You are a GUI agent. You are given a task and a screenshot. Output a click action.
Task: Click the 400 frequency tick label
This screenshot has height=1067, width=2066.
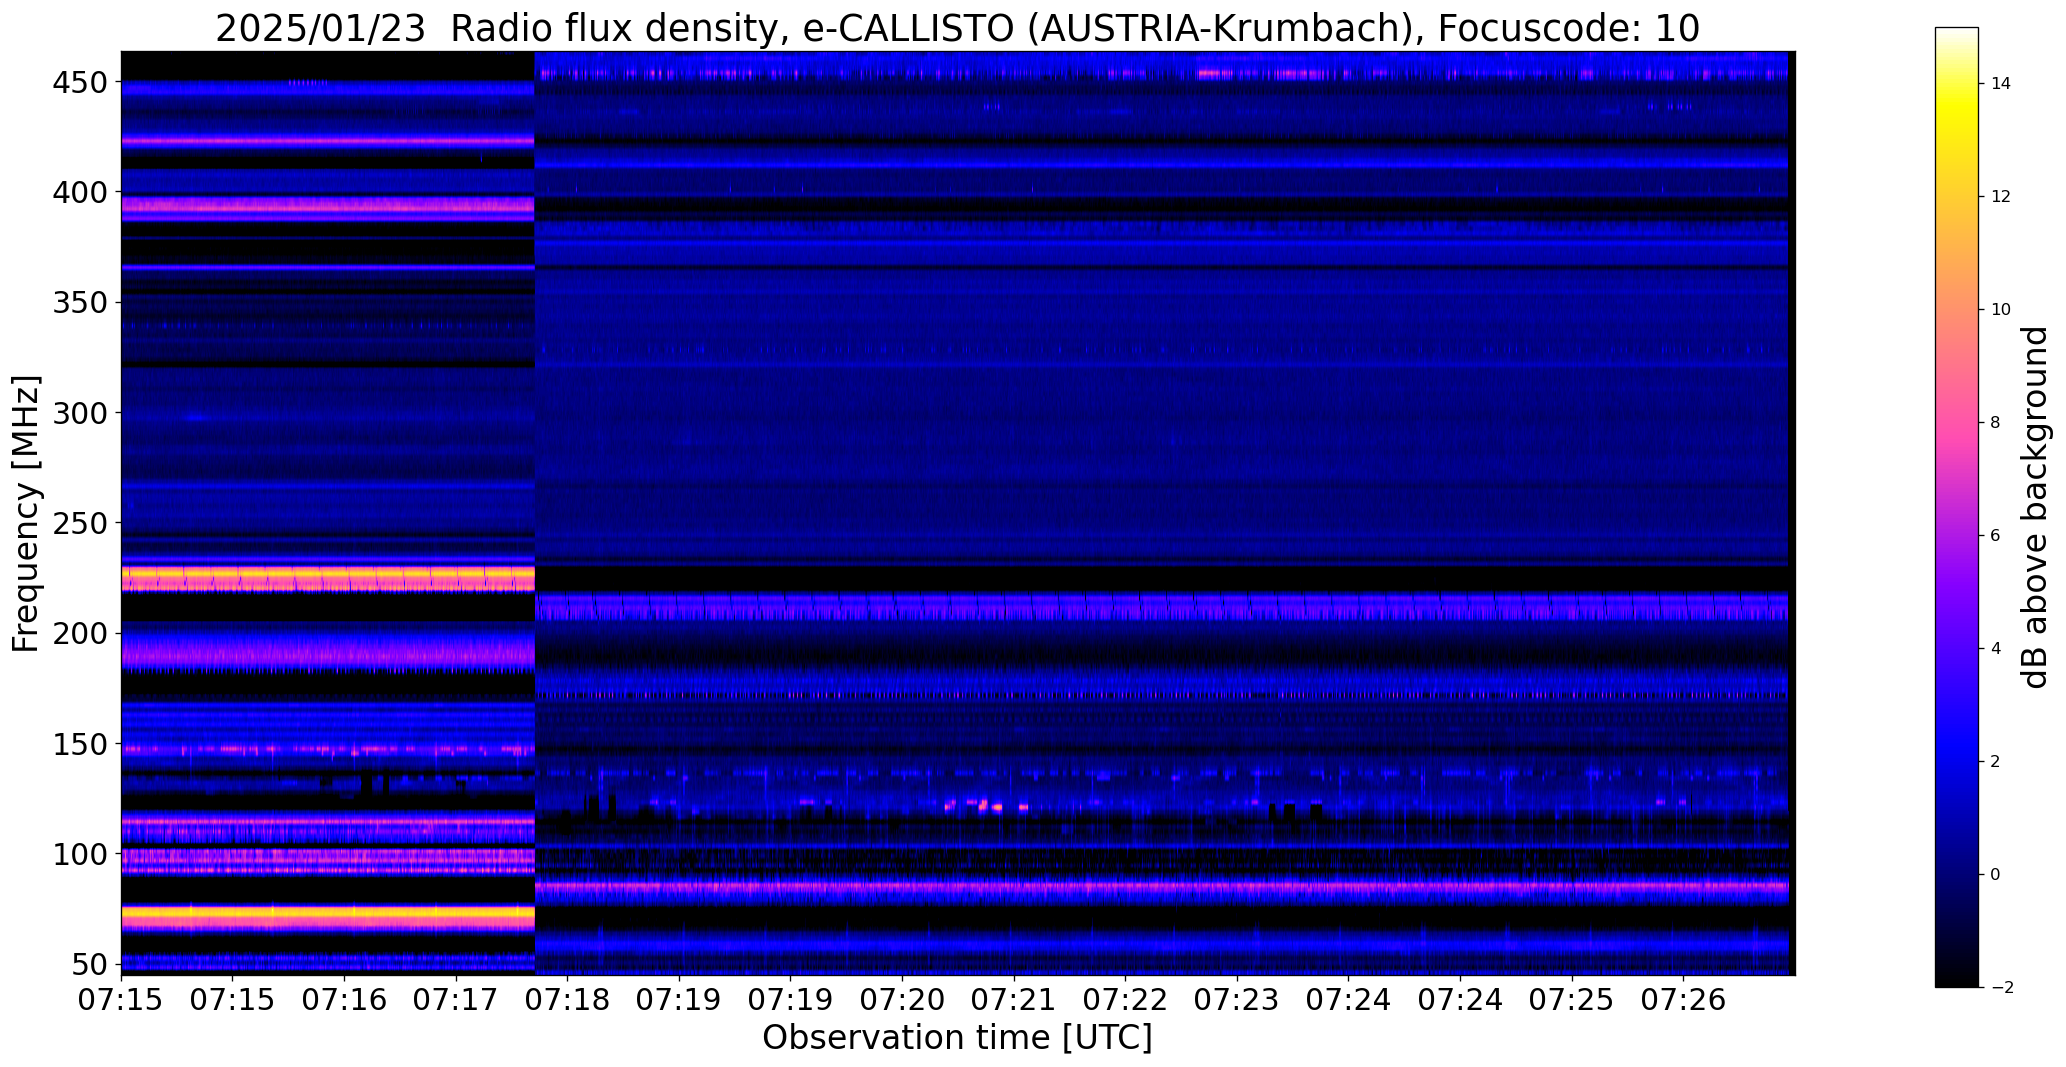point(78,192)
